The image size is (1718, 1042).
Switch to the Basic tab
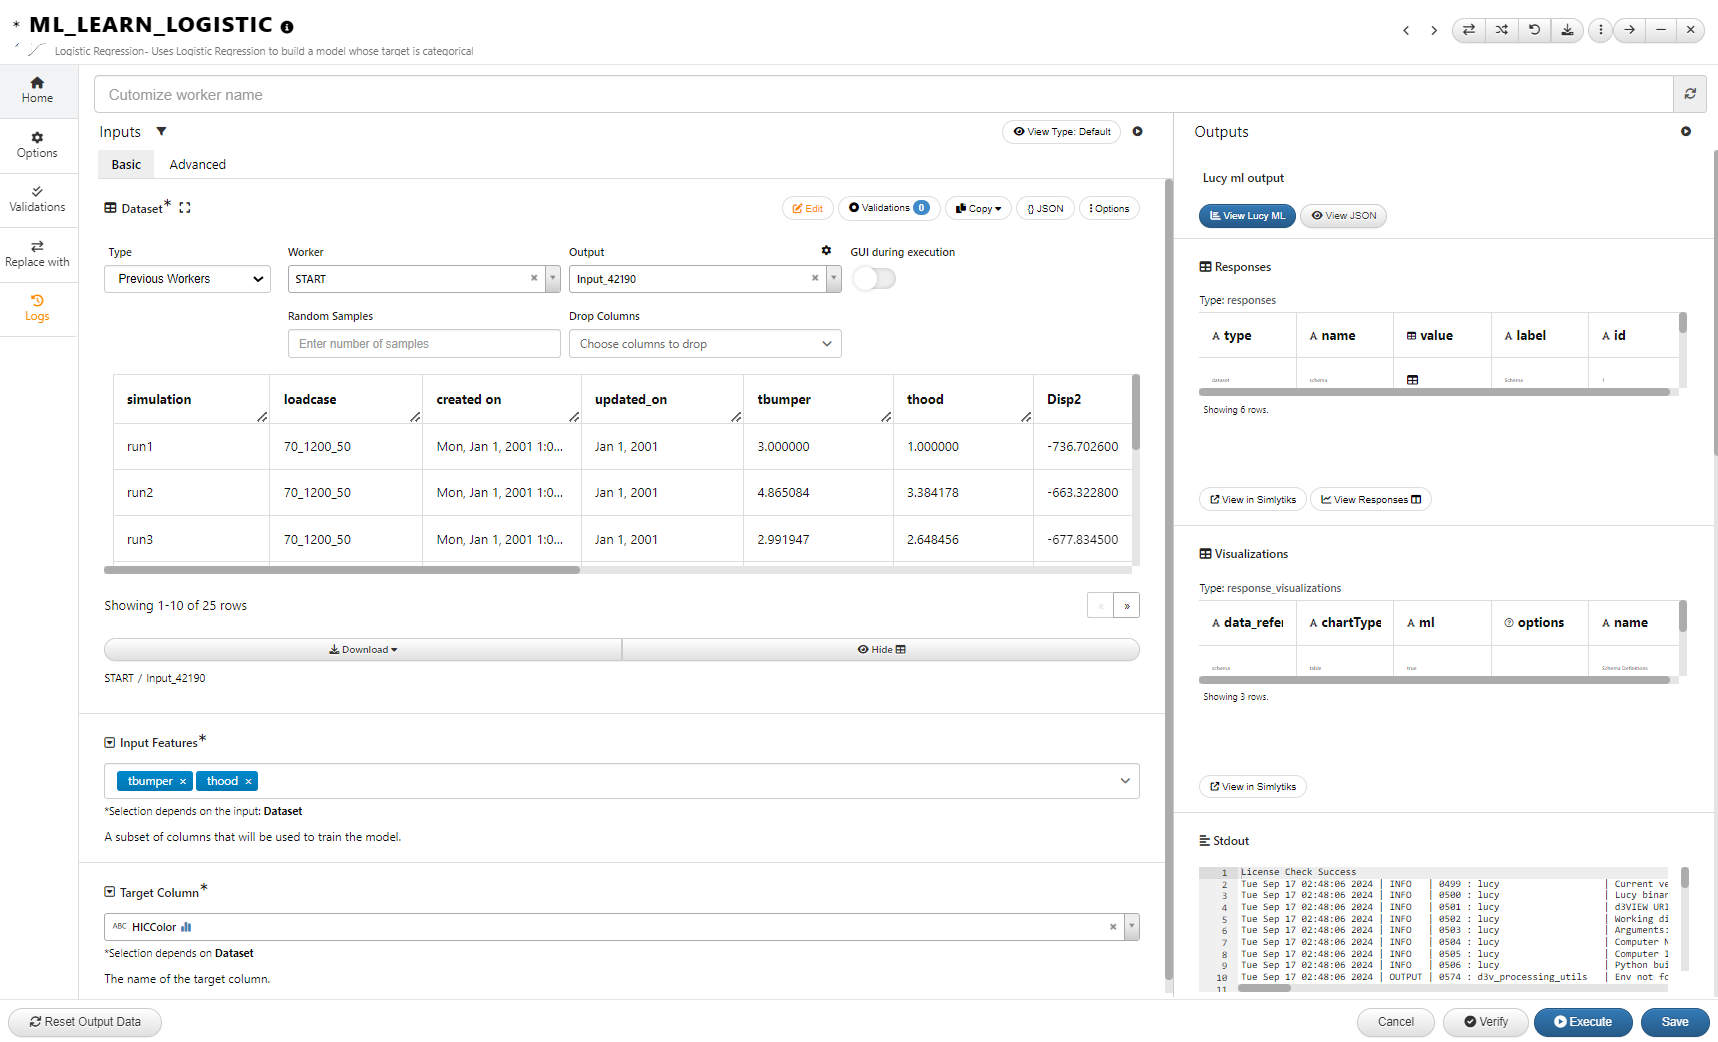[126, 165]
